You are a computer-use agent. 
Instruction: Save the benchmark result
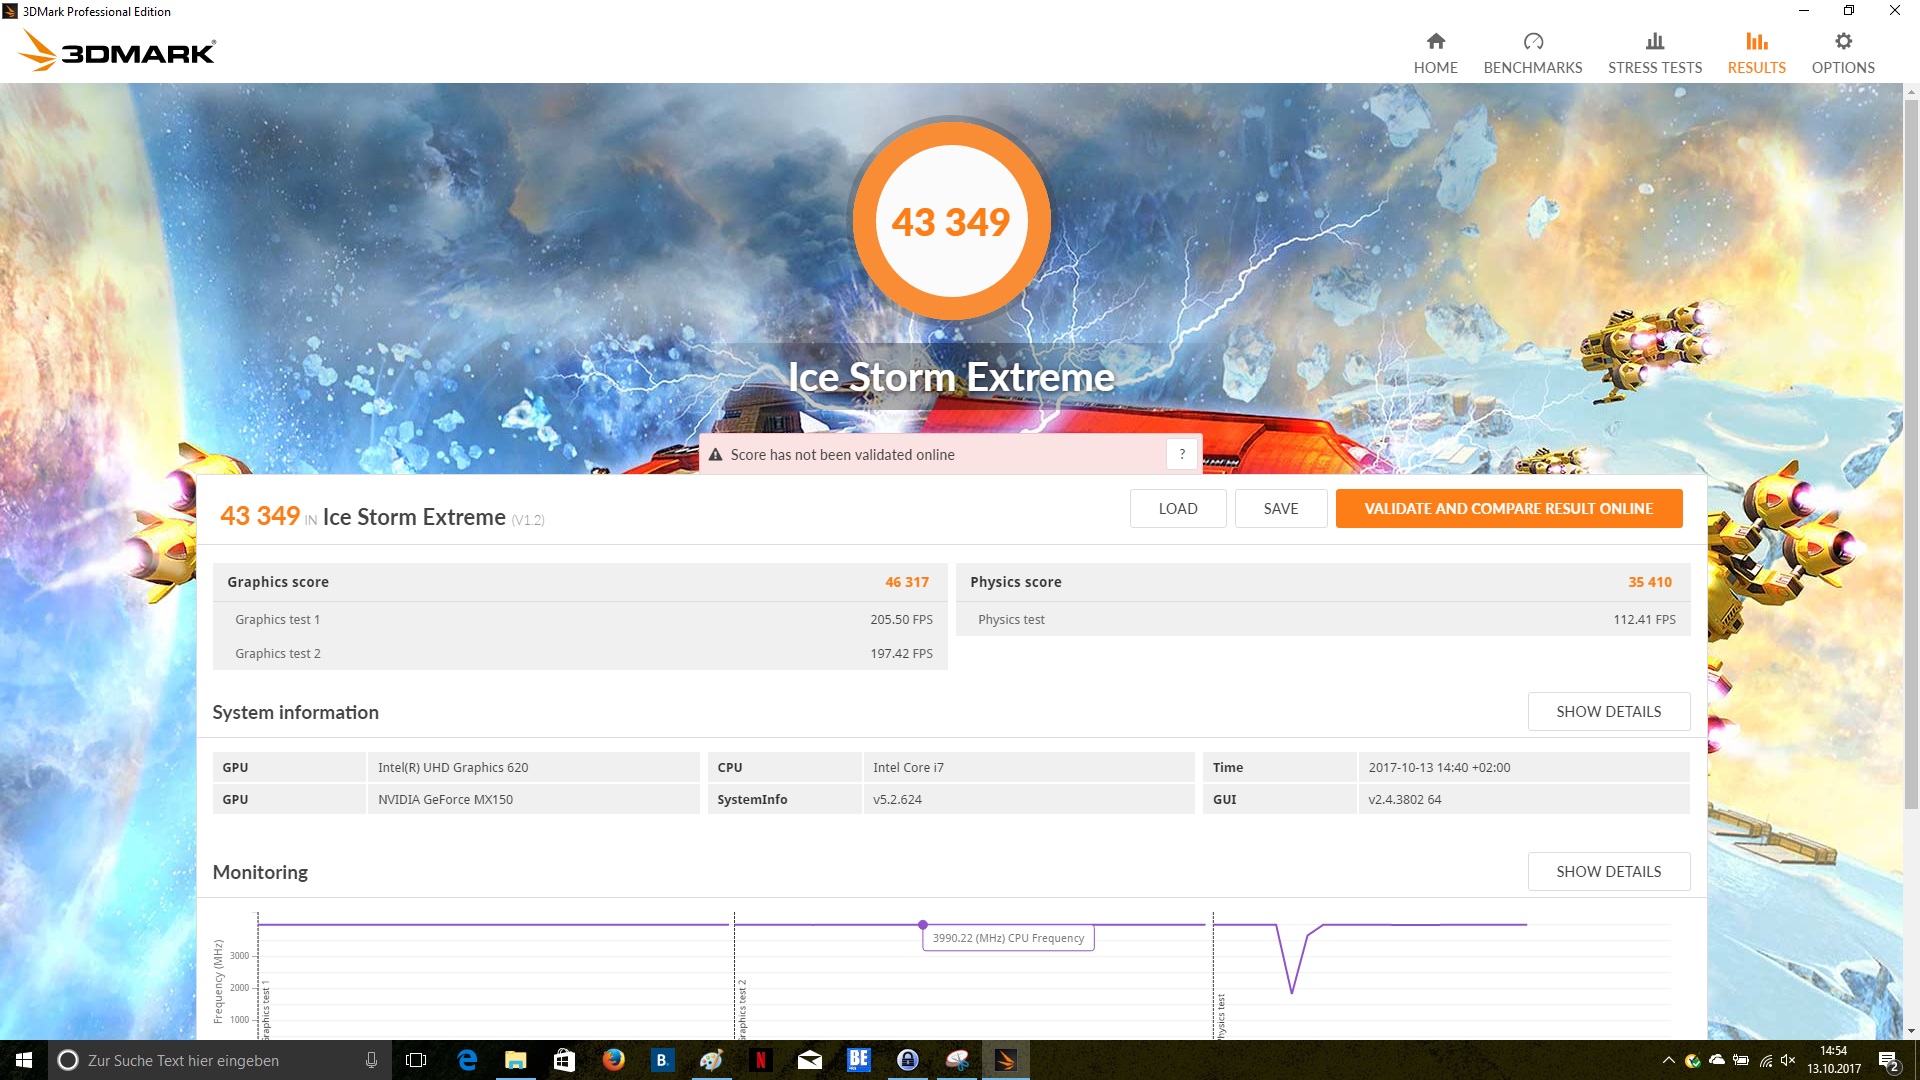pyautogui.click(x=1280, y=508)
